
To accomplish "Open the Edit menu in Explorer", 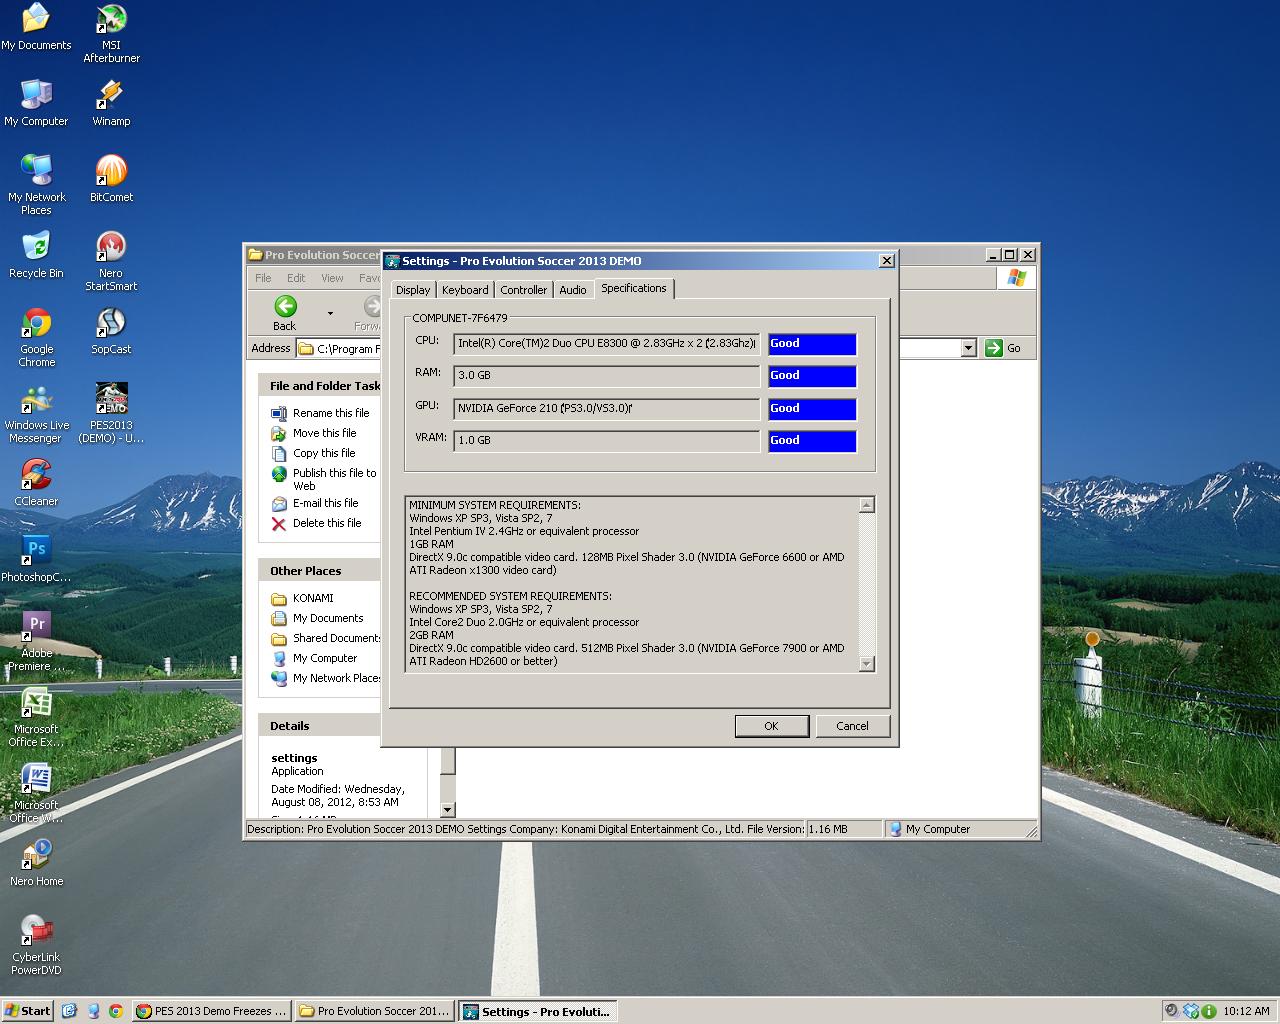I will [x=296, y=278].
